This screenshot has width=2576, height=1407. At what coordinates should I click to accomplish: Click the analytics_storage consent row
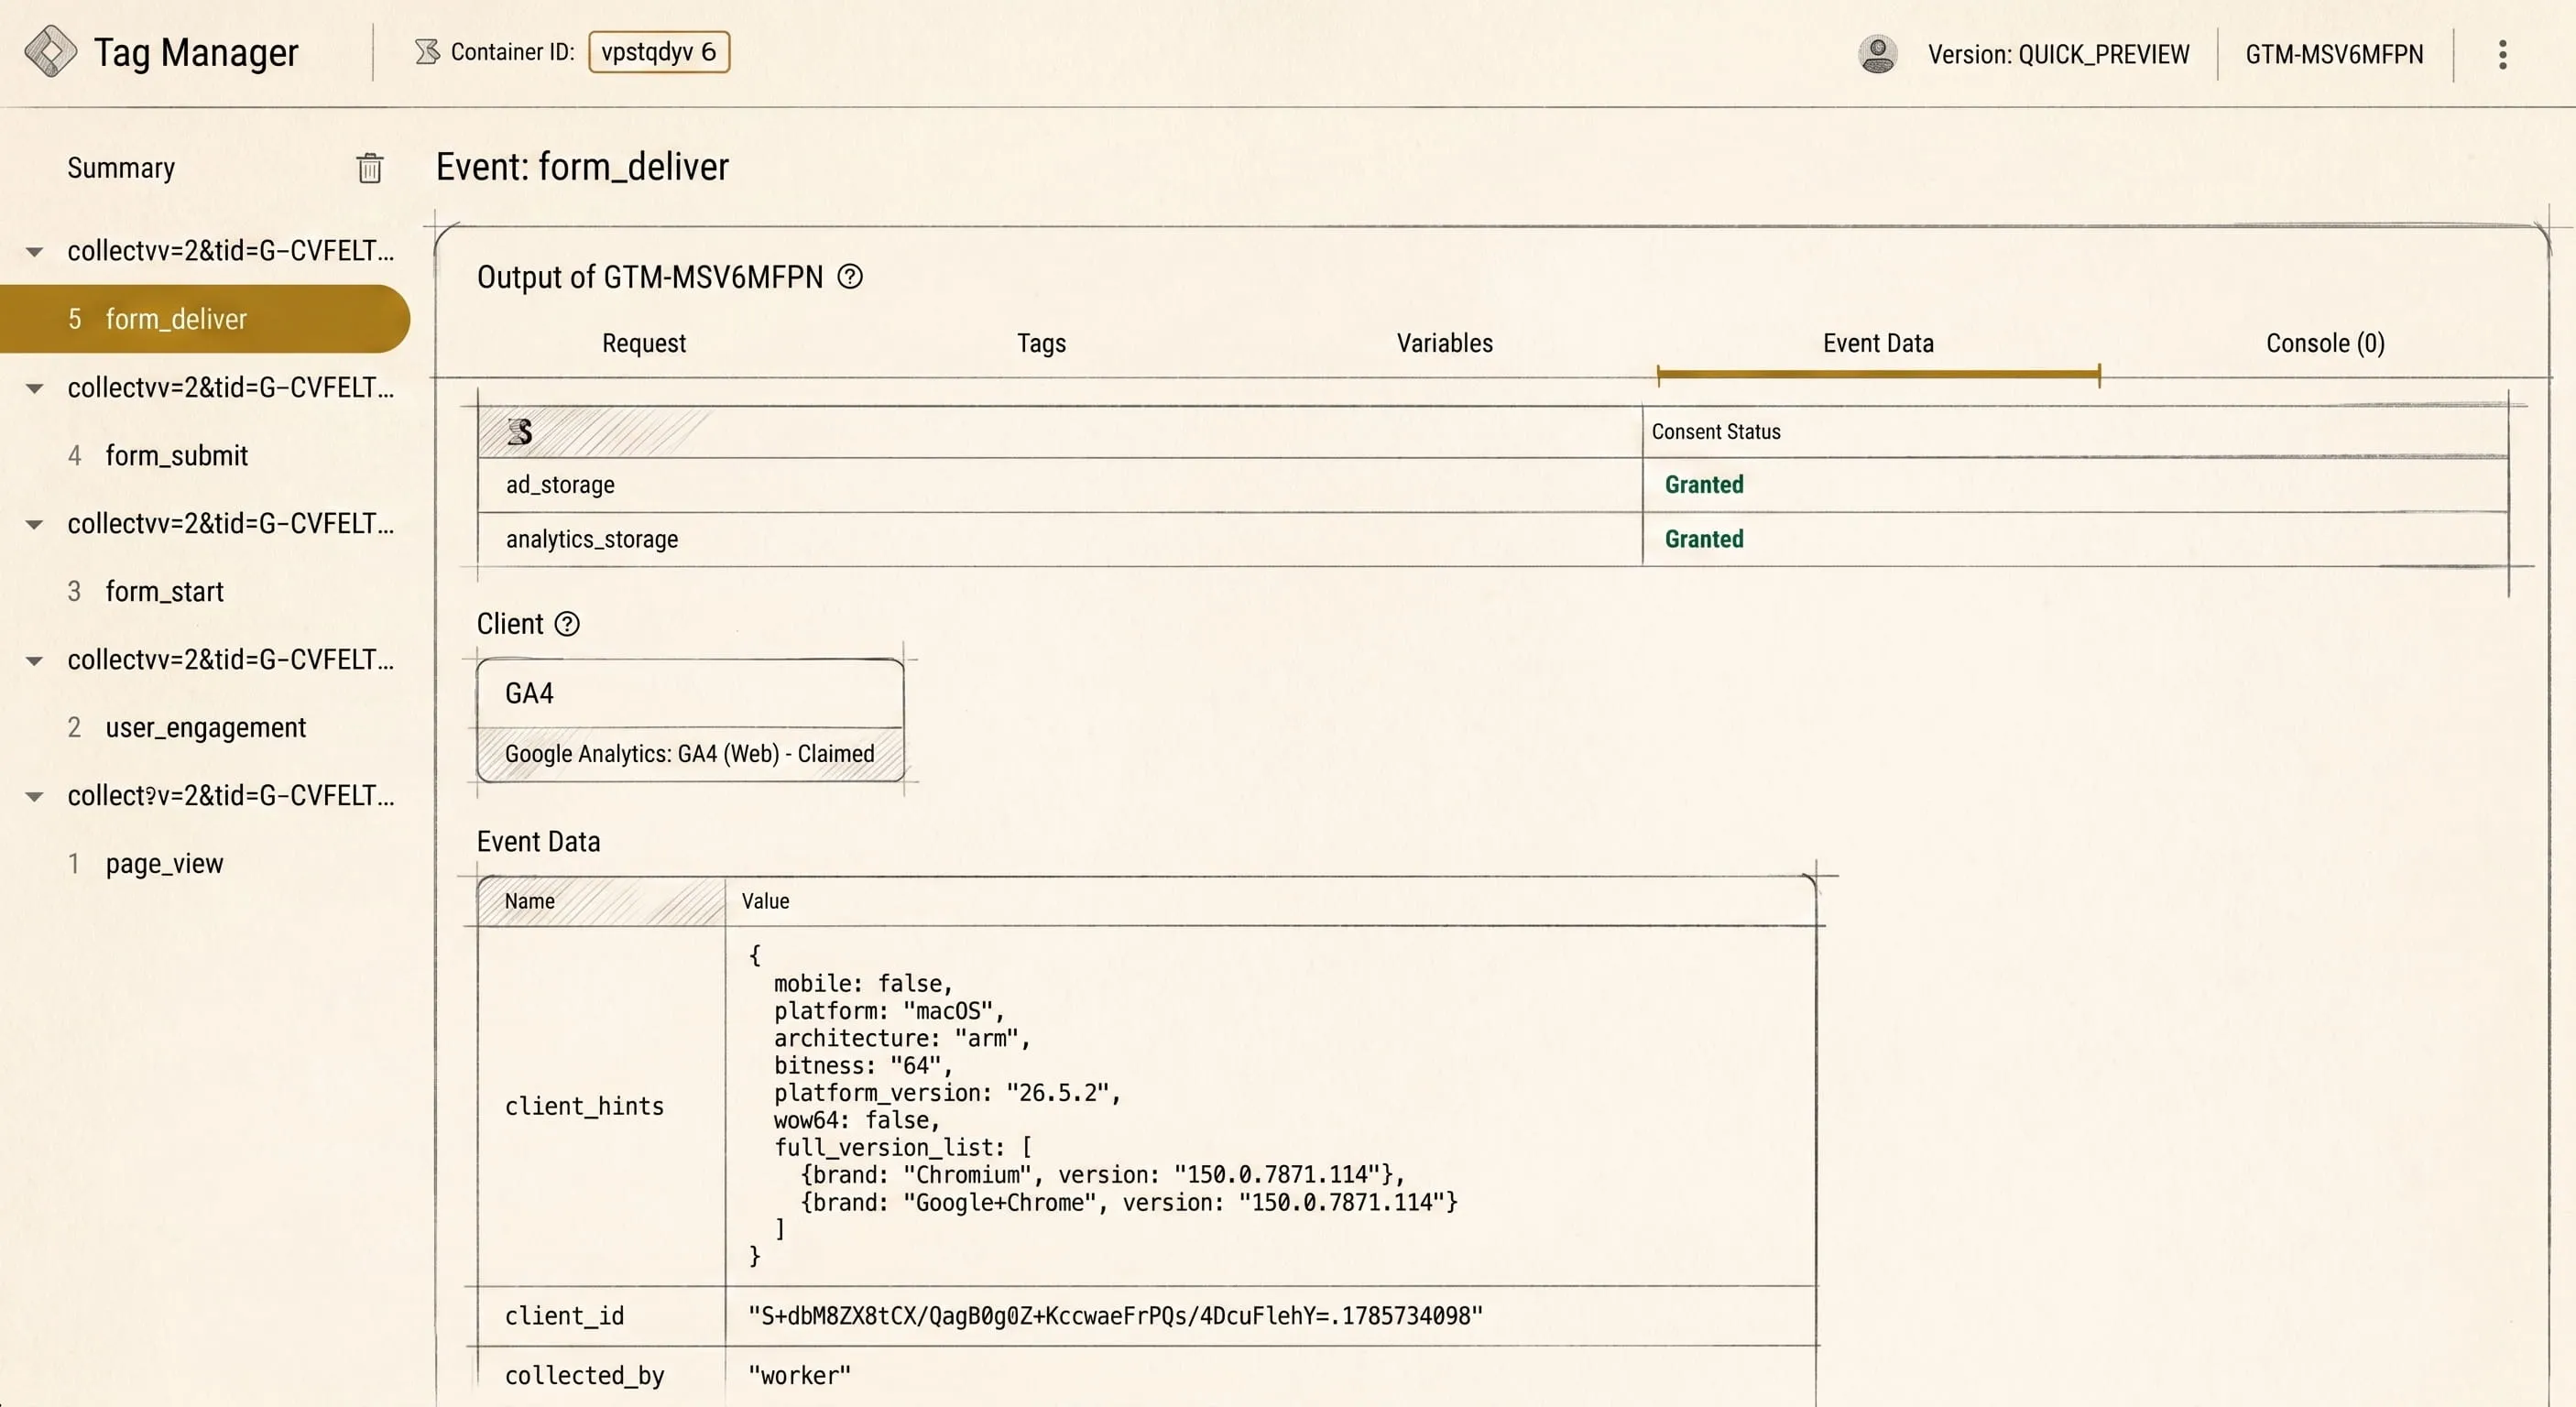tap(1493, 540)
